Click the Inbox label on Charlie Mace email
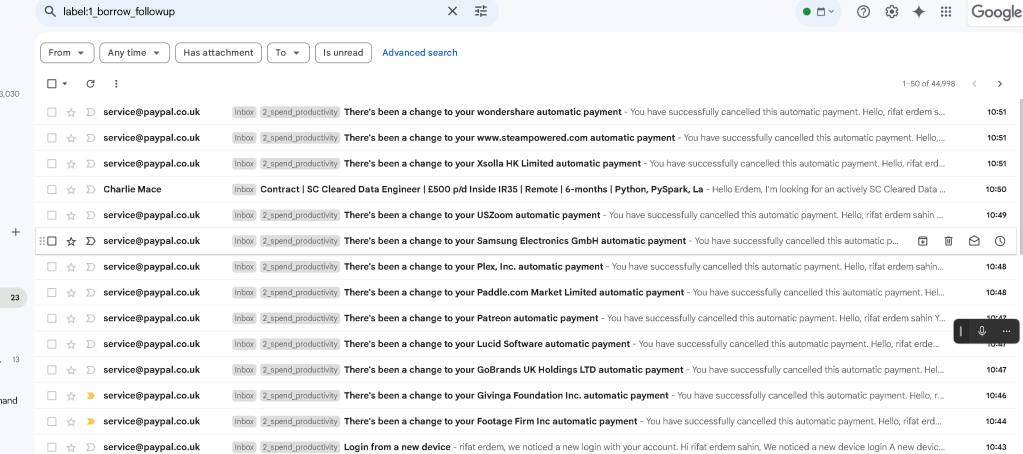1023x454 pixels. [x=244, y=189]
